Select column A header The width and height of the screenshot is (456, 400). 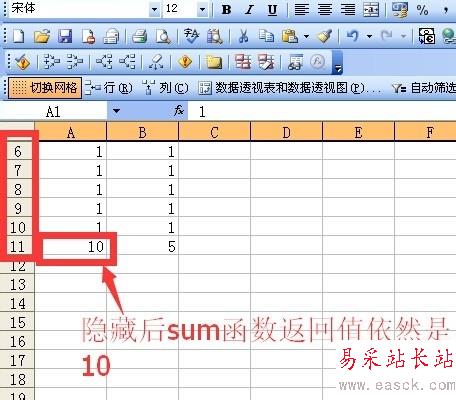pos(71,133)
